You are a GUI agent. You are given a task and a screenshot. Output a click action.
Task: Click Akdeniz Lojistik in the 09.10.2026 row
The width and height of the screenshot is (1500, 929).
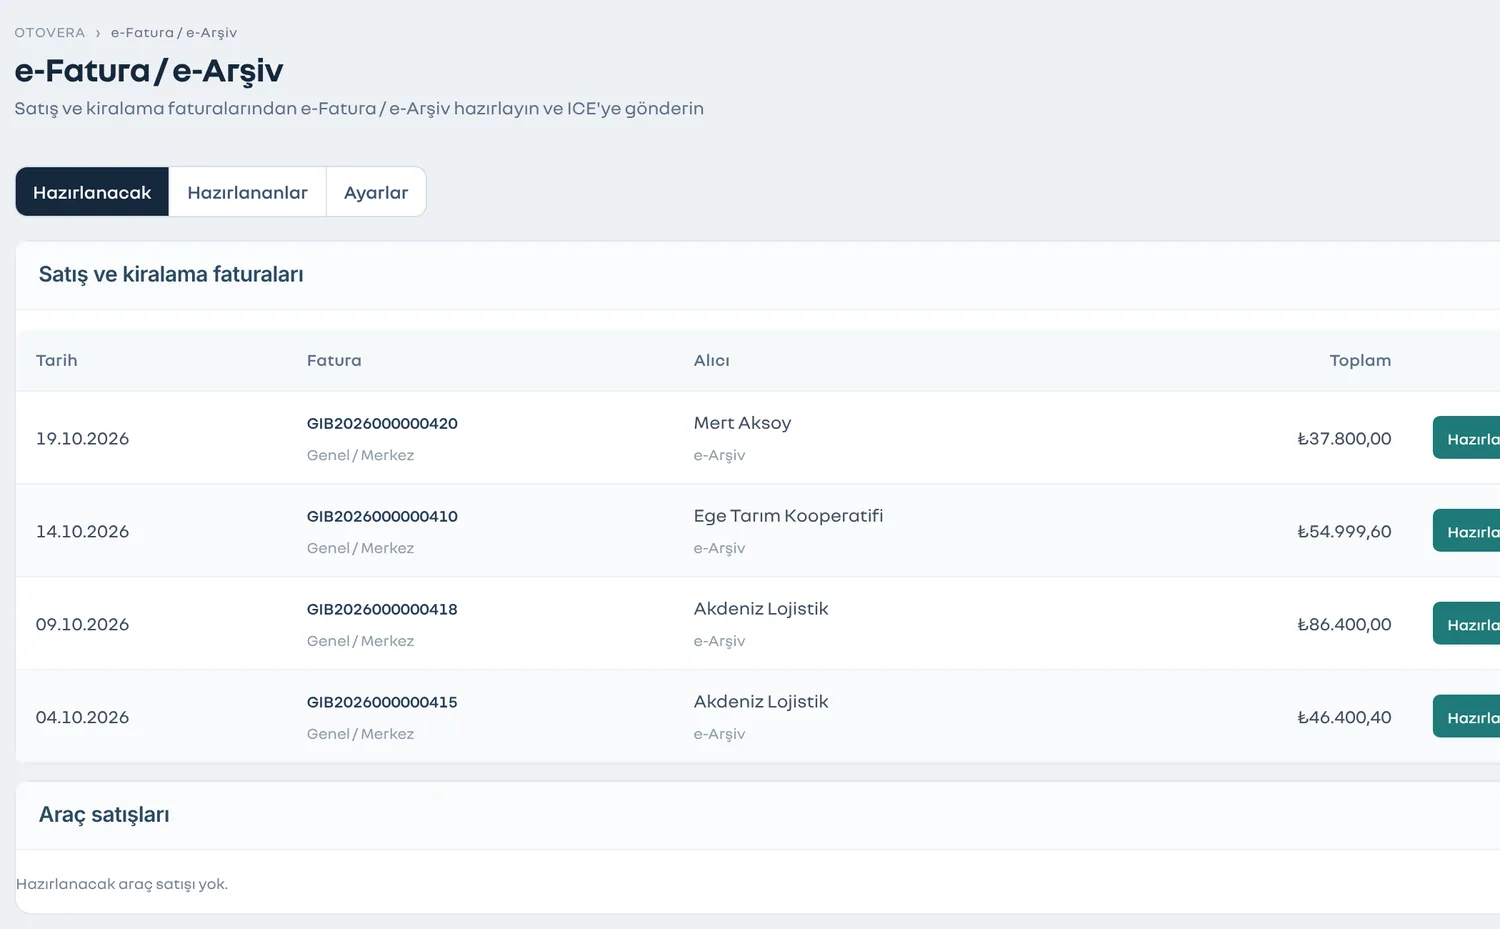[761, 609]
